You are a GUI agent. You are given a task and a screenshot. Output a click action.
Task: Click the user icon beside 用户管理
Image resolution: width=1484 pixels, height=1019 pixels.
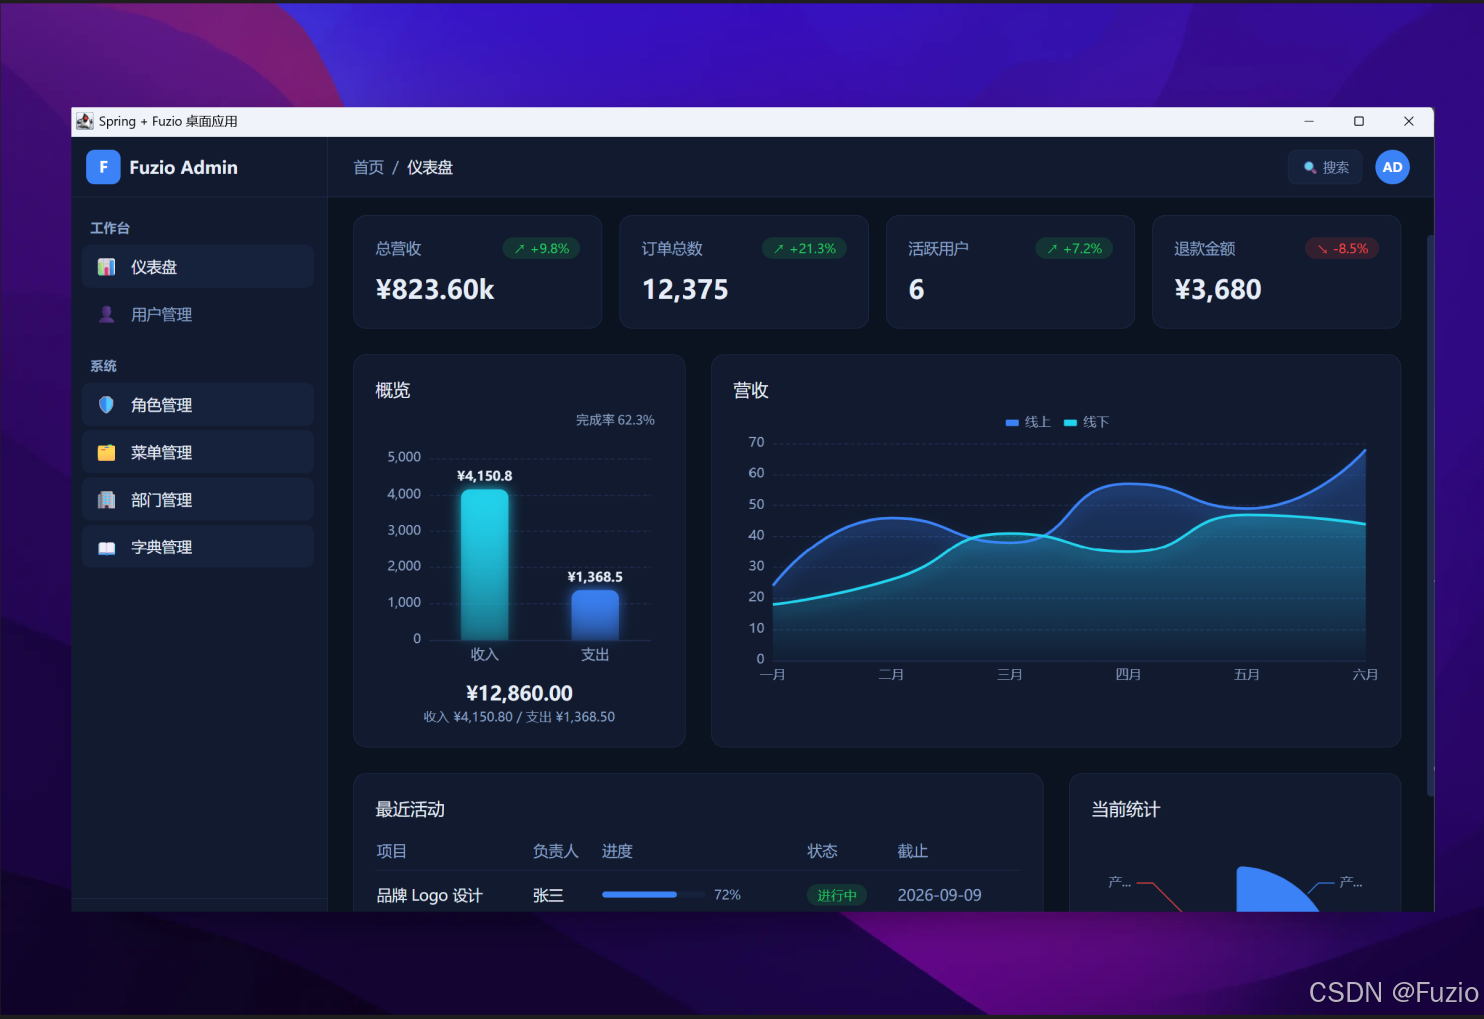point(106,314)
